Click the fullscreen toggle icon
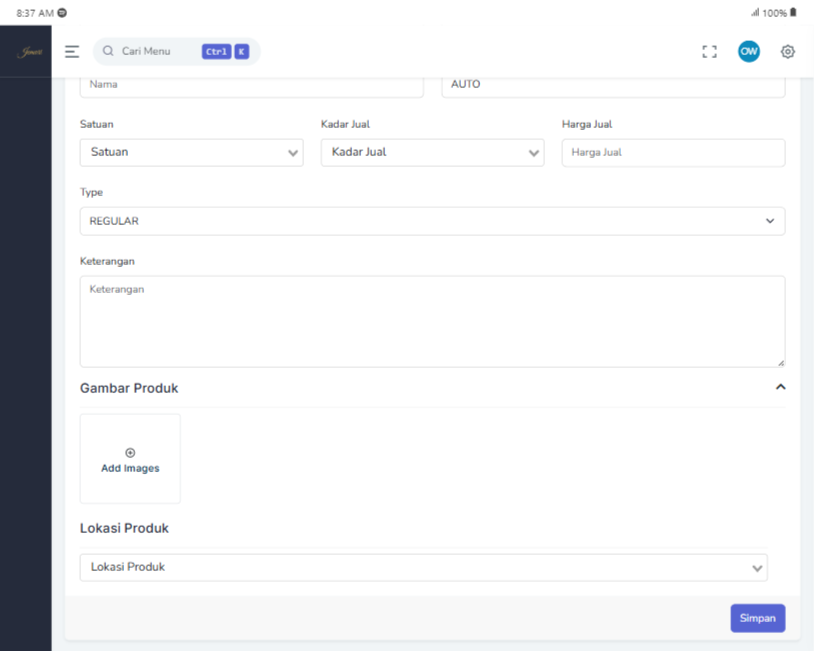The width and height of the screenshot is (814, 651). pos(710,52)
